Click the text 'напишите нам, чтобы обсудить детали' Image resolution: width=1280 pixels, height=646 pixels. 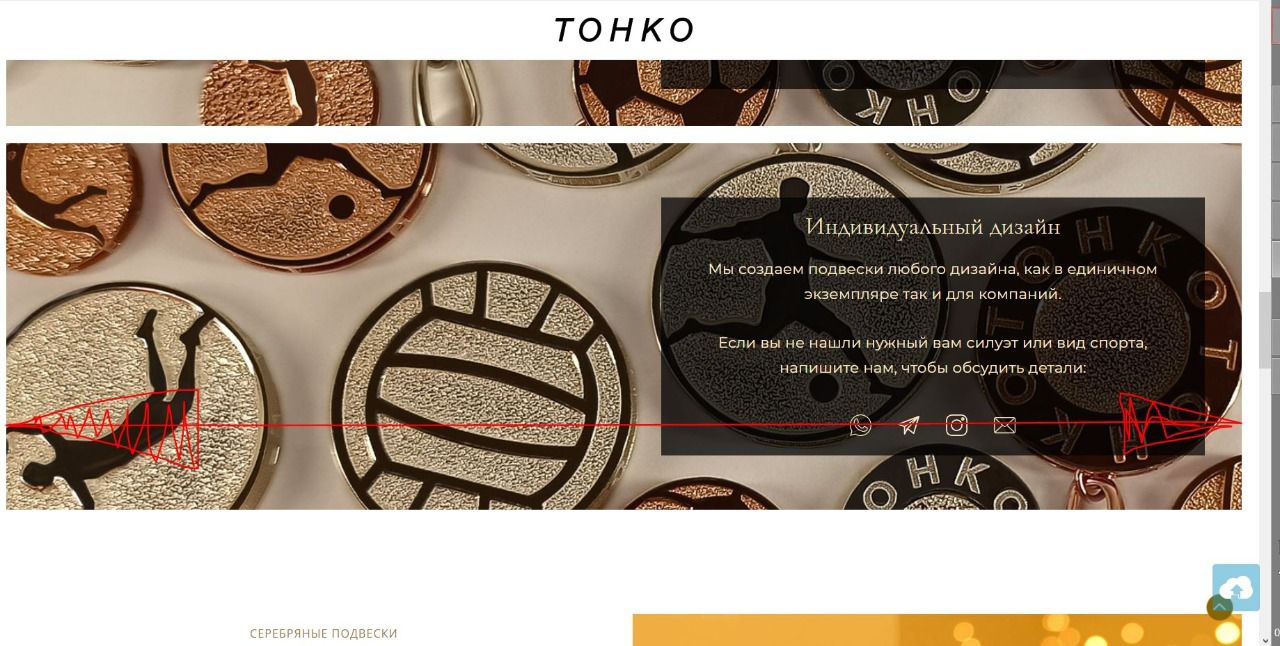click(x=933, y=369)
